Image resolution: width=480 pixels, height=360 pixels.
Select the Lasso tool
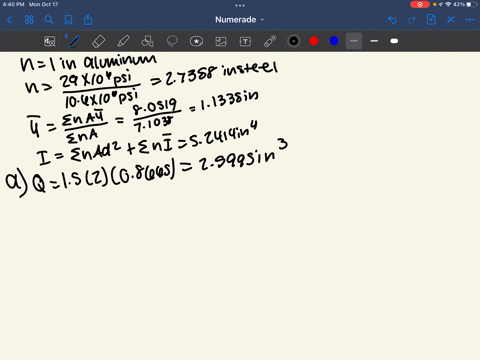[172, 41]
